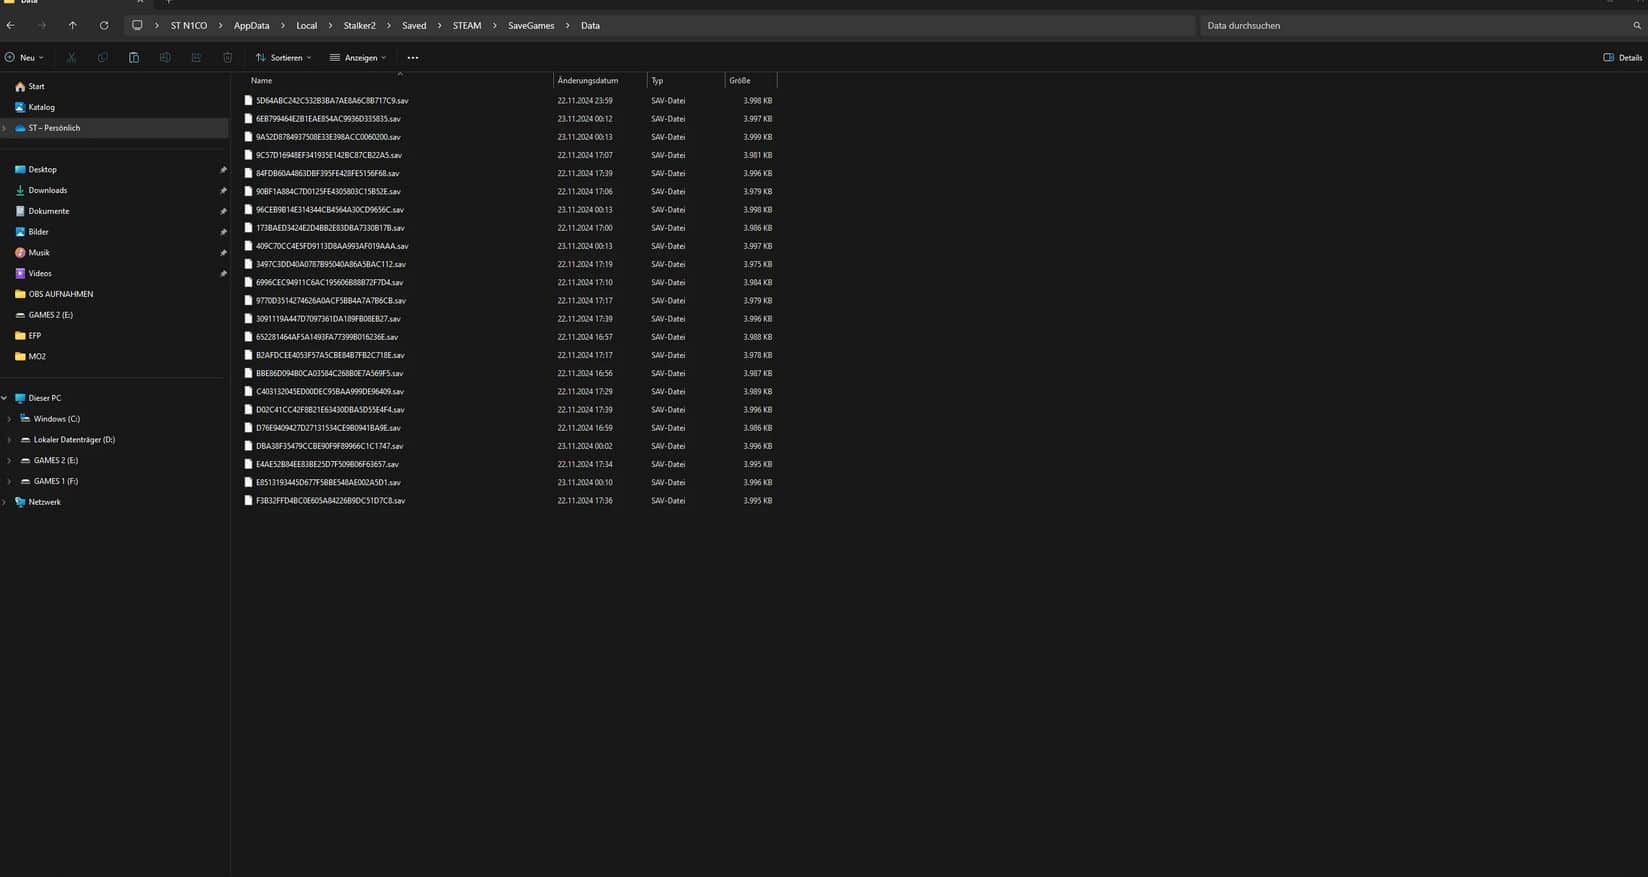Open a new tab with the plus button
Screen dimensions: 1648x877
click(x=169, y=2)
